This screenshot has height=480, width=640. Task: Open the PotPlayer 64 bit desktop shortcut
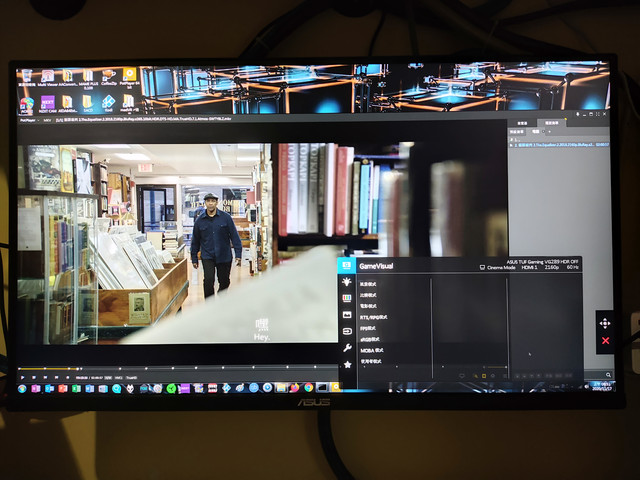129,78
